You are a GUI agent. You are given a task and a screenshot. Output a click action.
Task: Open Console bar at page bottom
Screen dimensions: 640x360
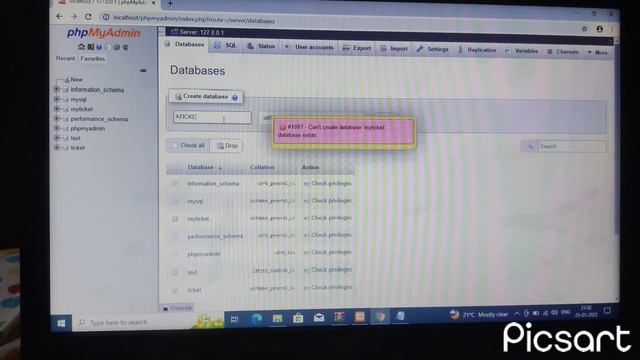pyautogui.click(x=177, y=308)
